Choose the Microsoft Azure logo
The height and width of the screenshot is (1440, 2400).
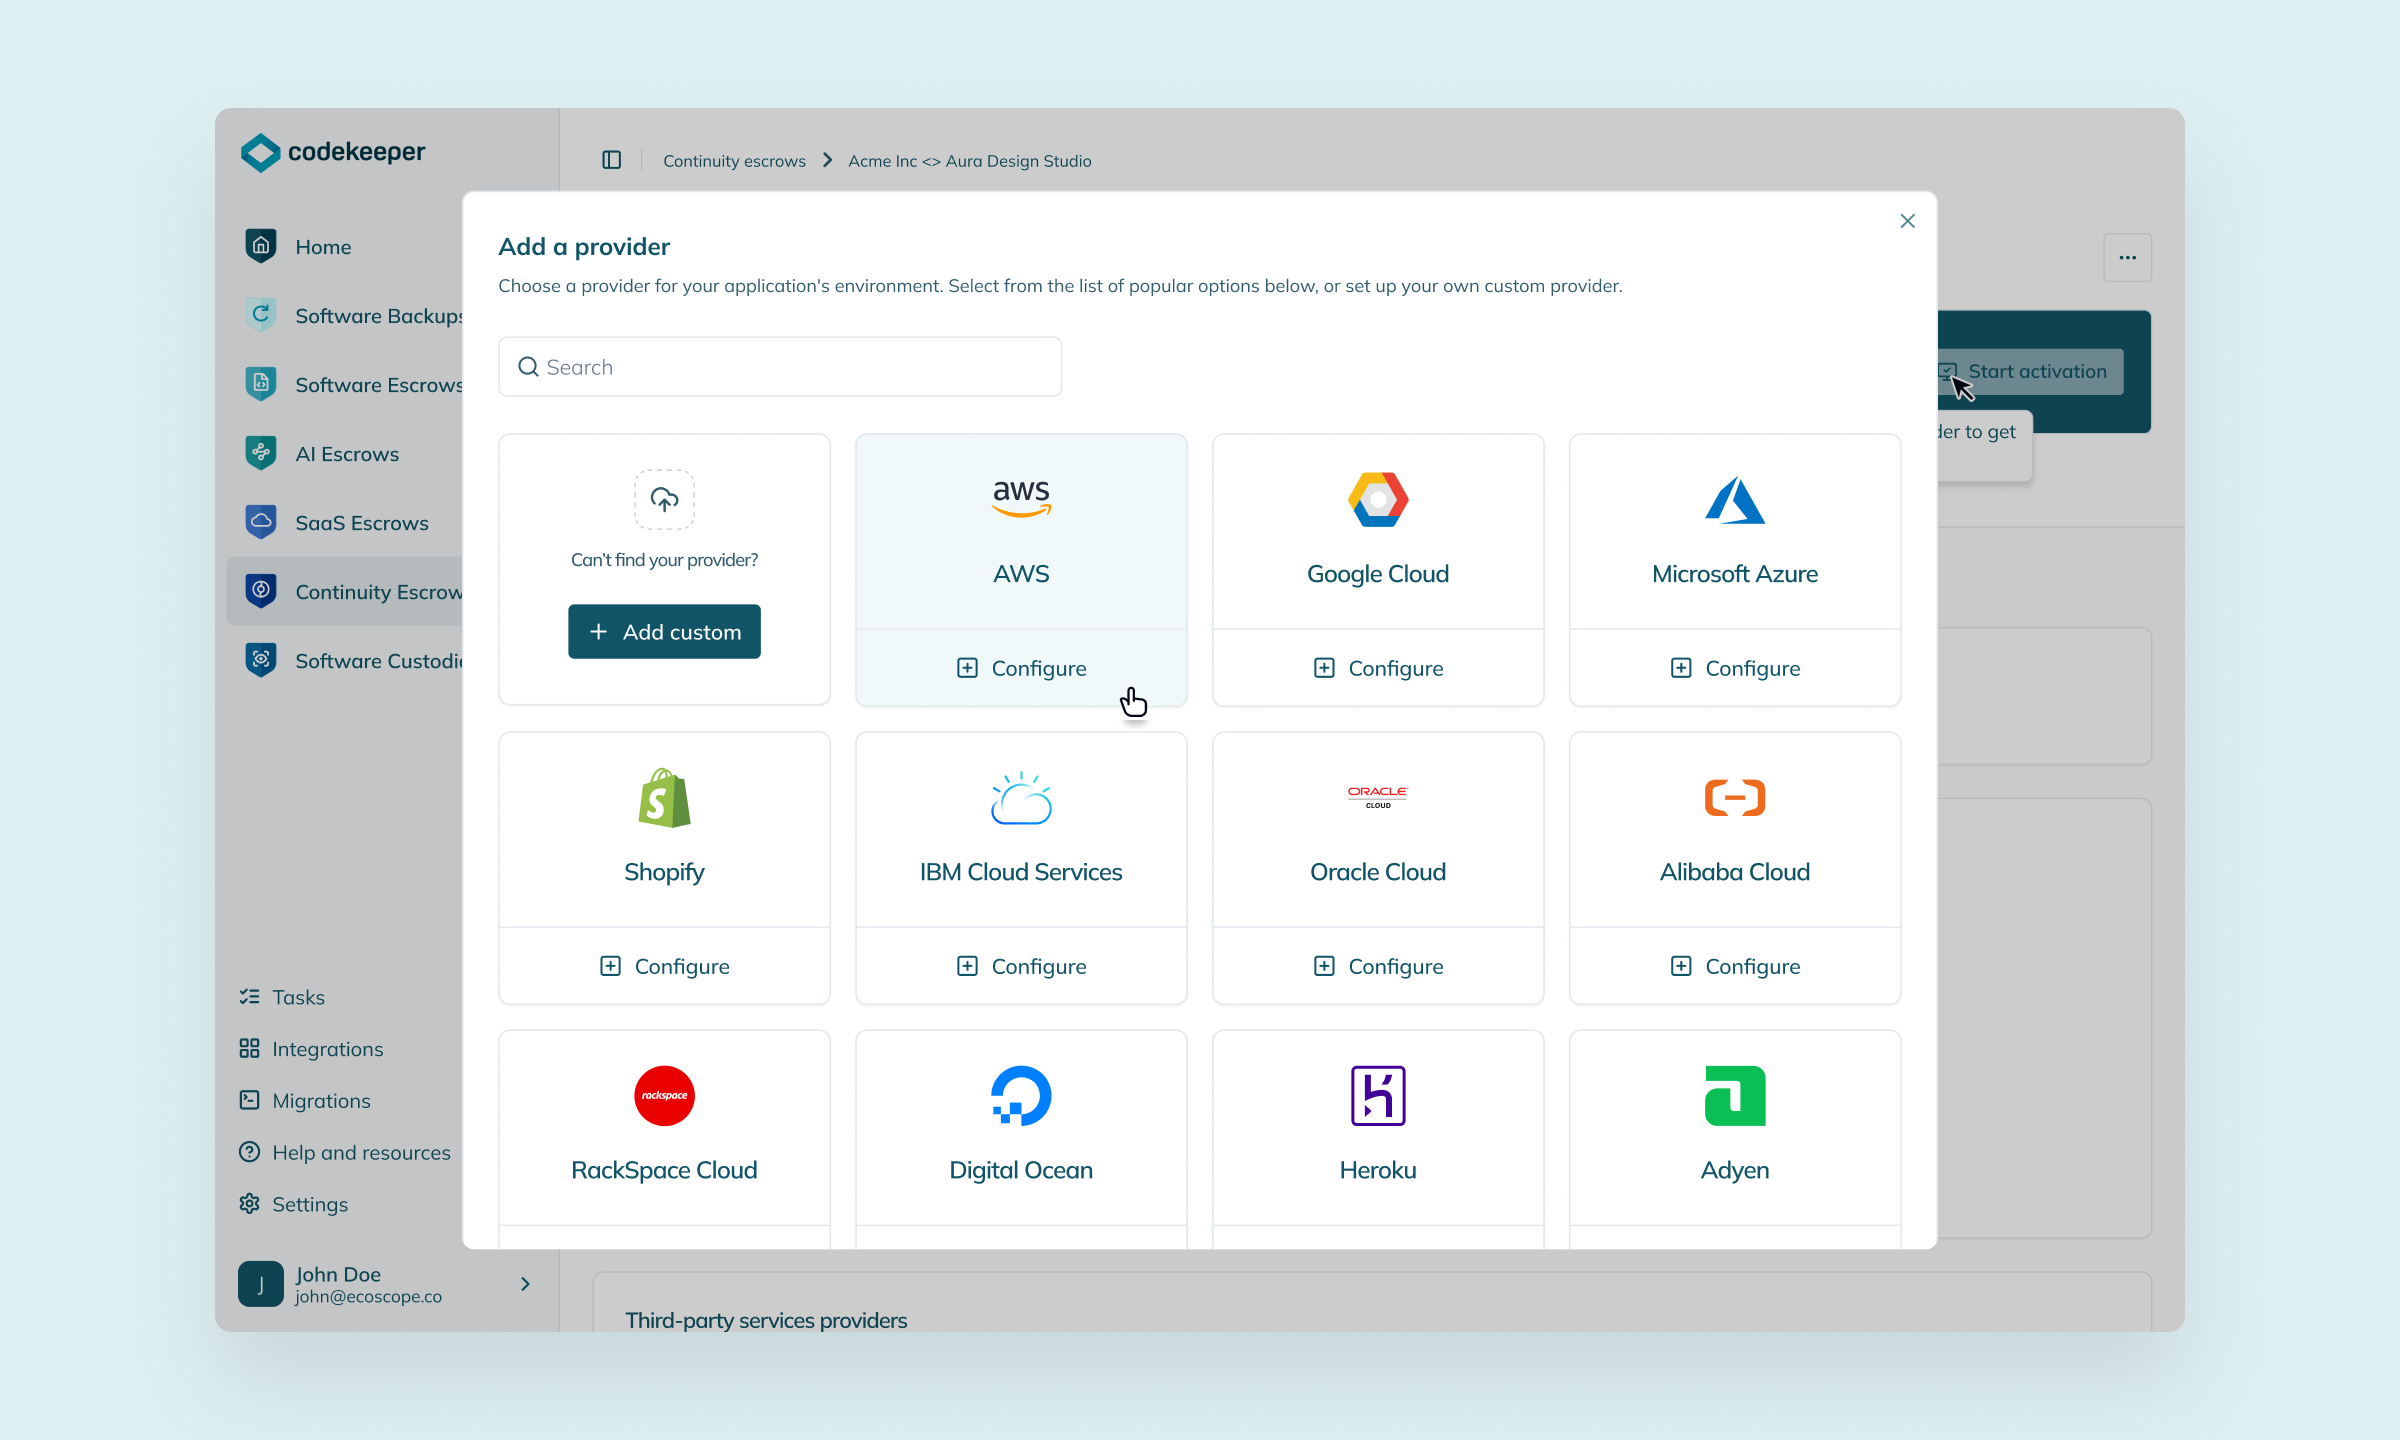1735,500
